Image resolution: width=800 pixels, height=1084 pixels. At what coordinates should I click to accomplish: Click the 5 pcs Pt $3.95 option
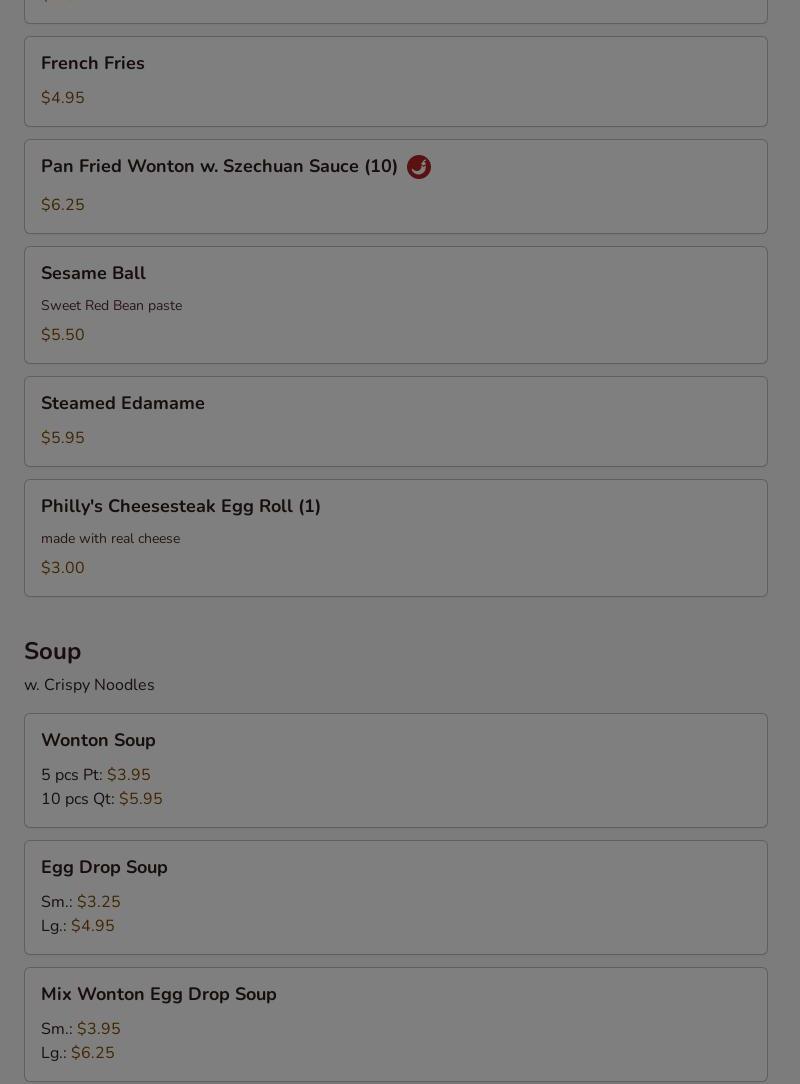[x=95, y=774]
